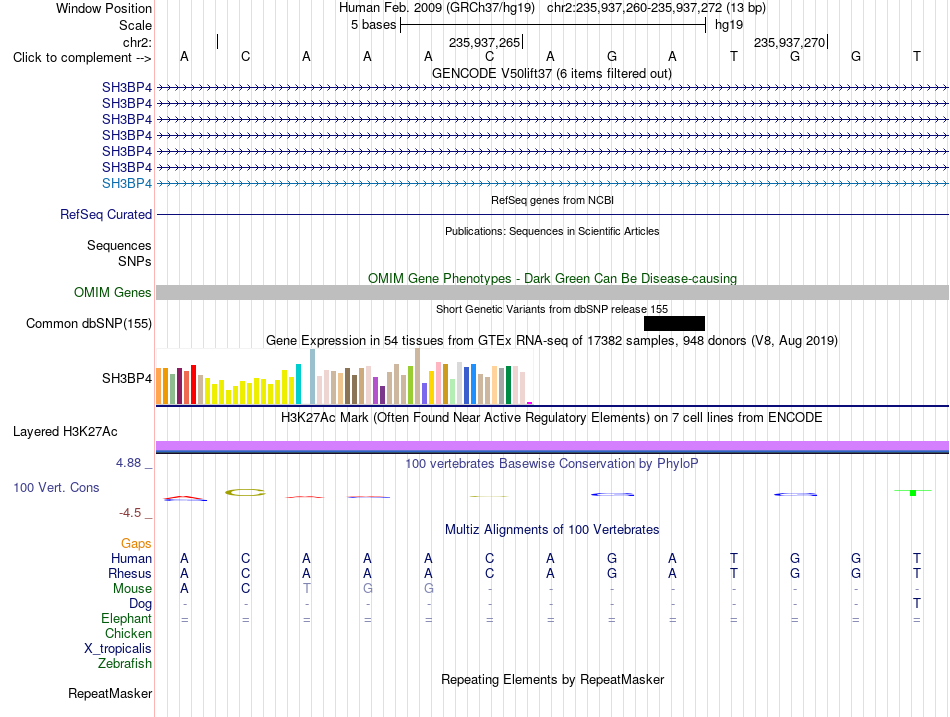950x717 pixels.
Task: Click the GENCODE V50lift37 track title
Action: pos(552,73)
